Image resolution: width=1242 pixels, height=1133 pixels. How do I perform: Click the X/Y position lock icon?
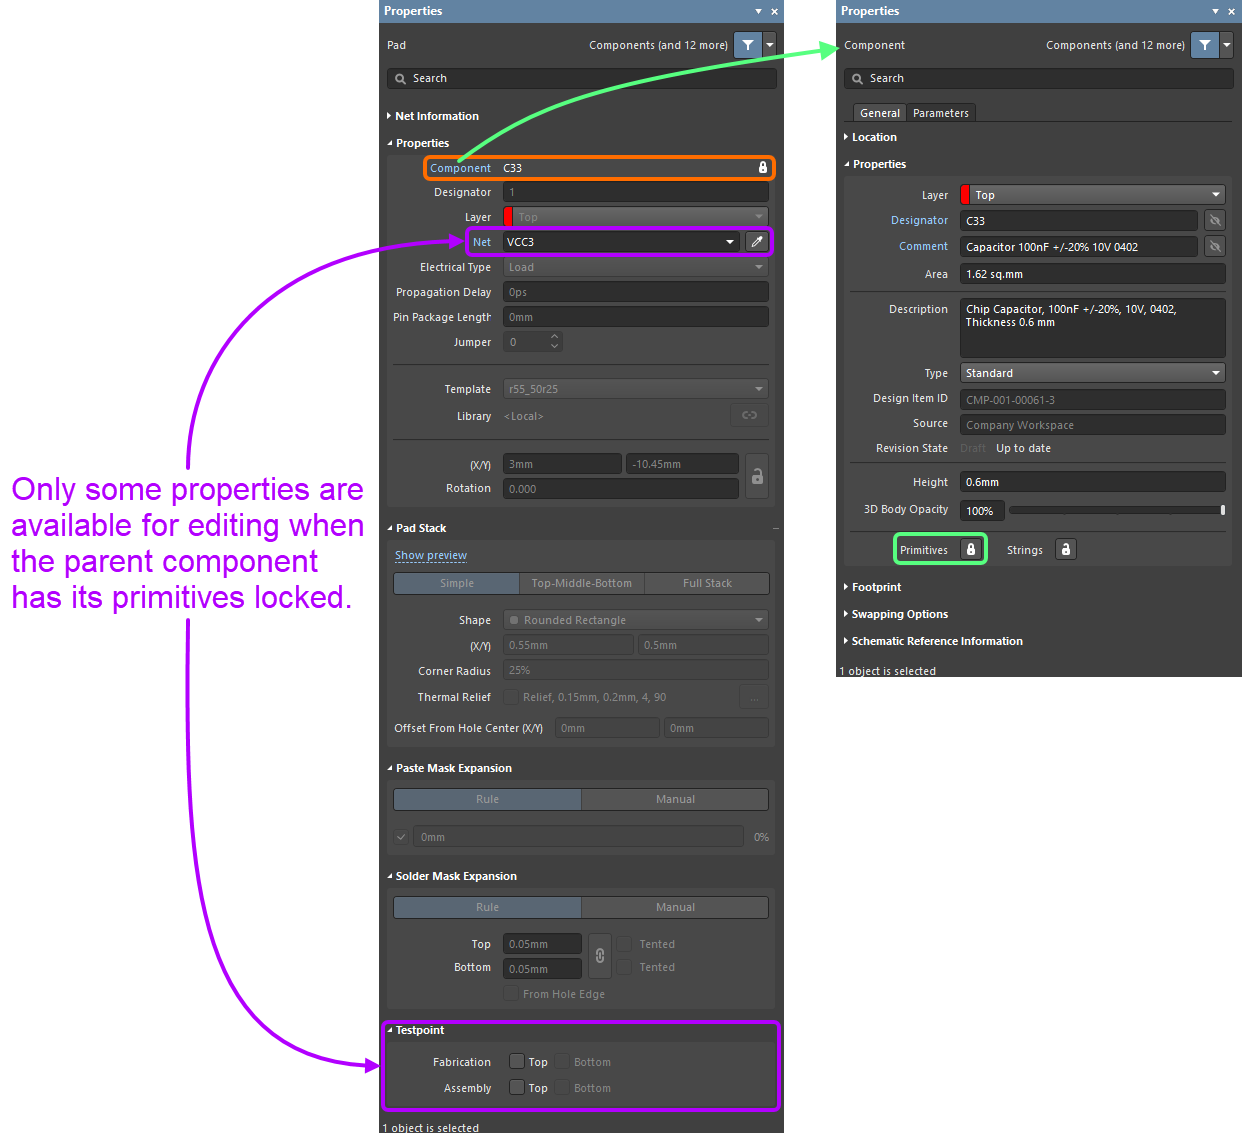click(757, 477)
